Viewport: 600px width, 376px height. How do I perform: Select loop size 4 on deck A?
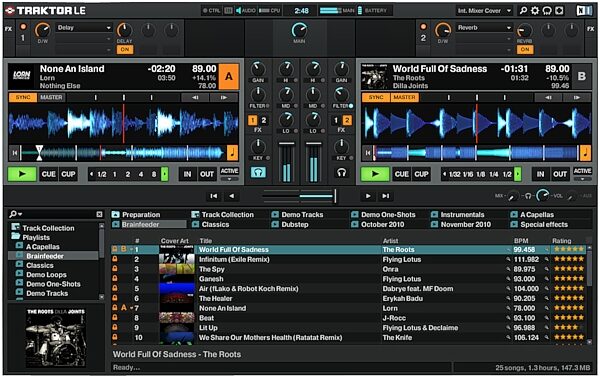tap(141, 174)
